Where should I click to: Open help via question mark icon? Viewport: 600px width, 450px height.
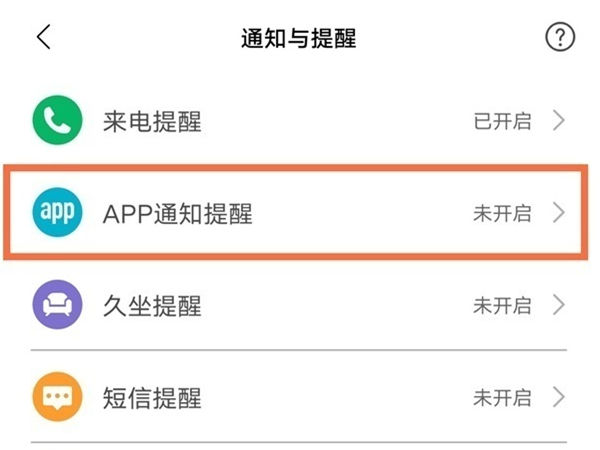[559, 38]
